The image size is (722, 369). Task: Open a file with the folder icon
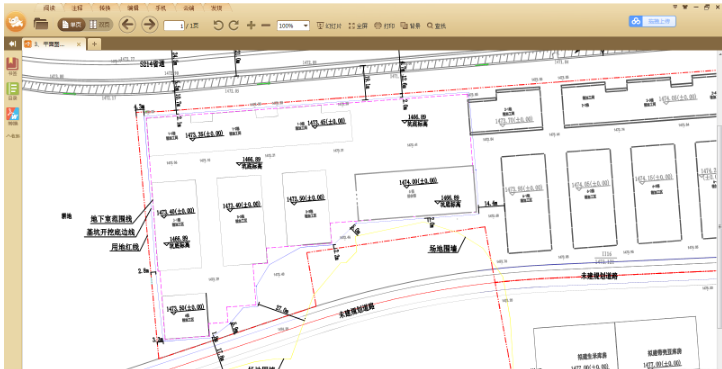click(x=41, y=24)
